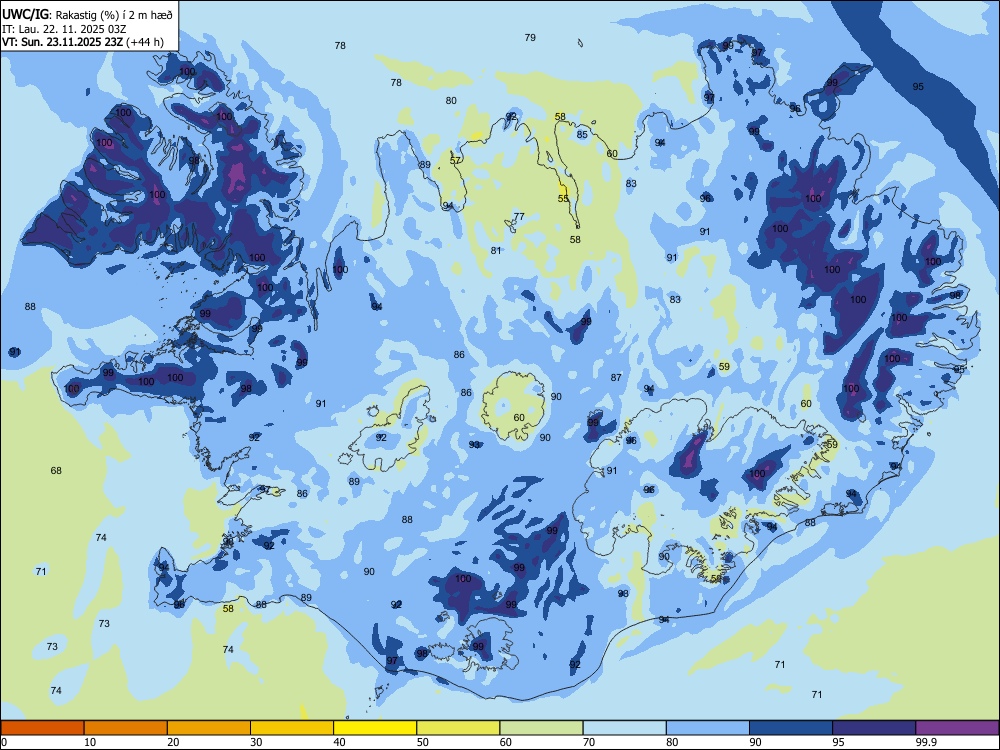Image resolution: width=1000 pixels, height=750 pixels.
Task: Click the 'UWC/IG: Rakastig (%) í 2 m hæð' title
Action: click(87, 14)
